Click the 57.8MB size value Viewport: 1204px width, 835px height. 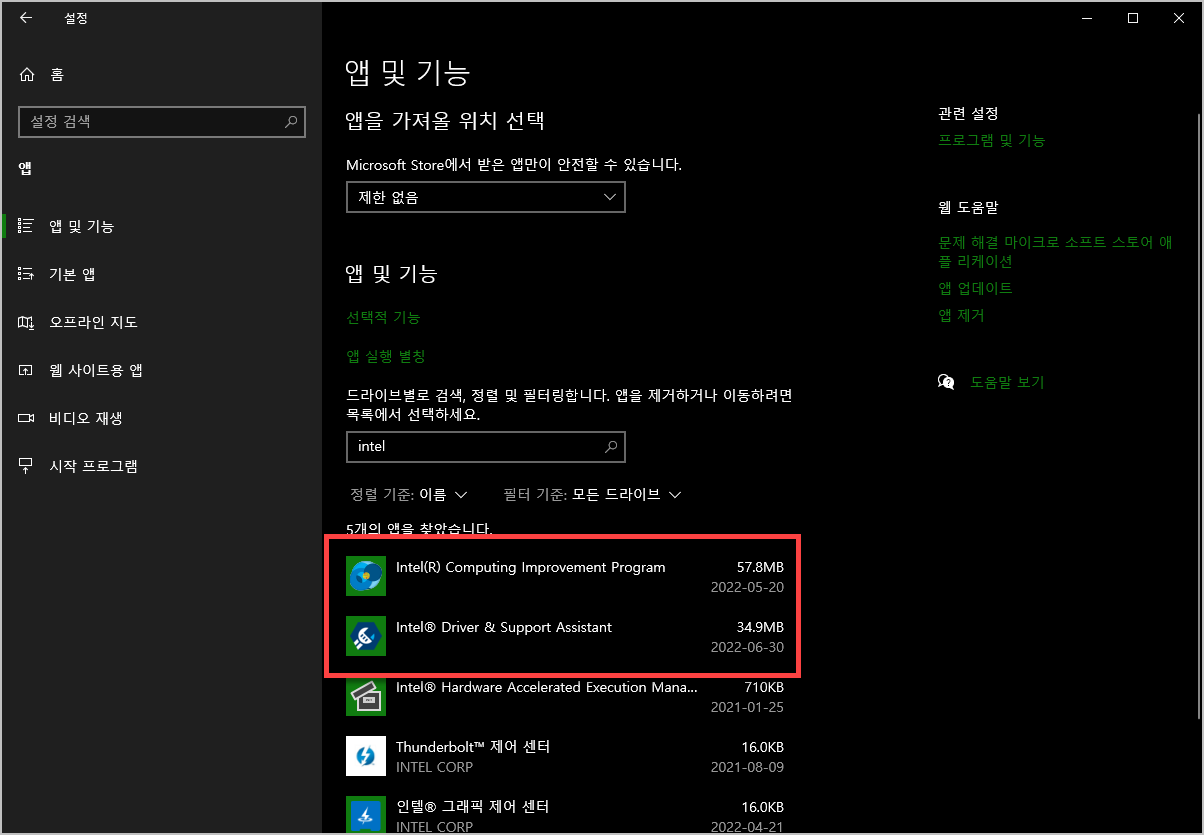coord(760,567)
